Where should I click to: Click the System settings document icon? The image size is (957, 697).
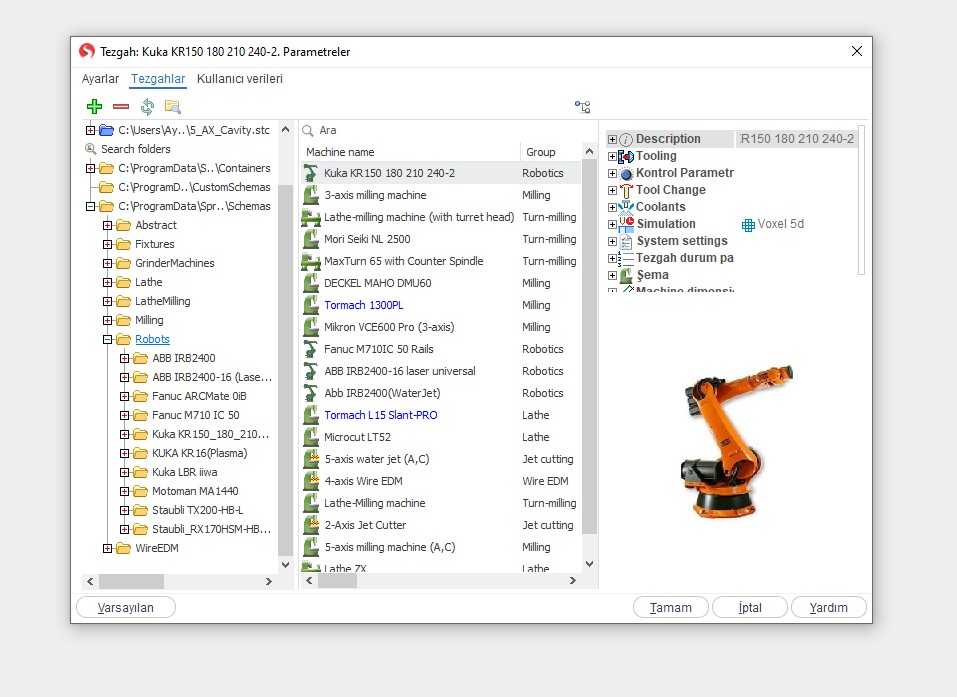point(626,241)
